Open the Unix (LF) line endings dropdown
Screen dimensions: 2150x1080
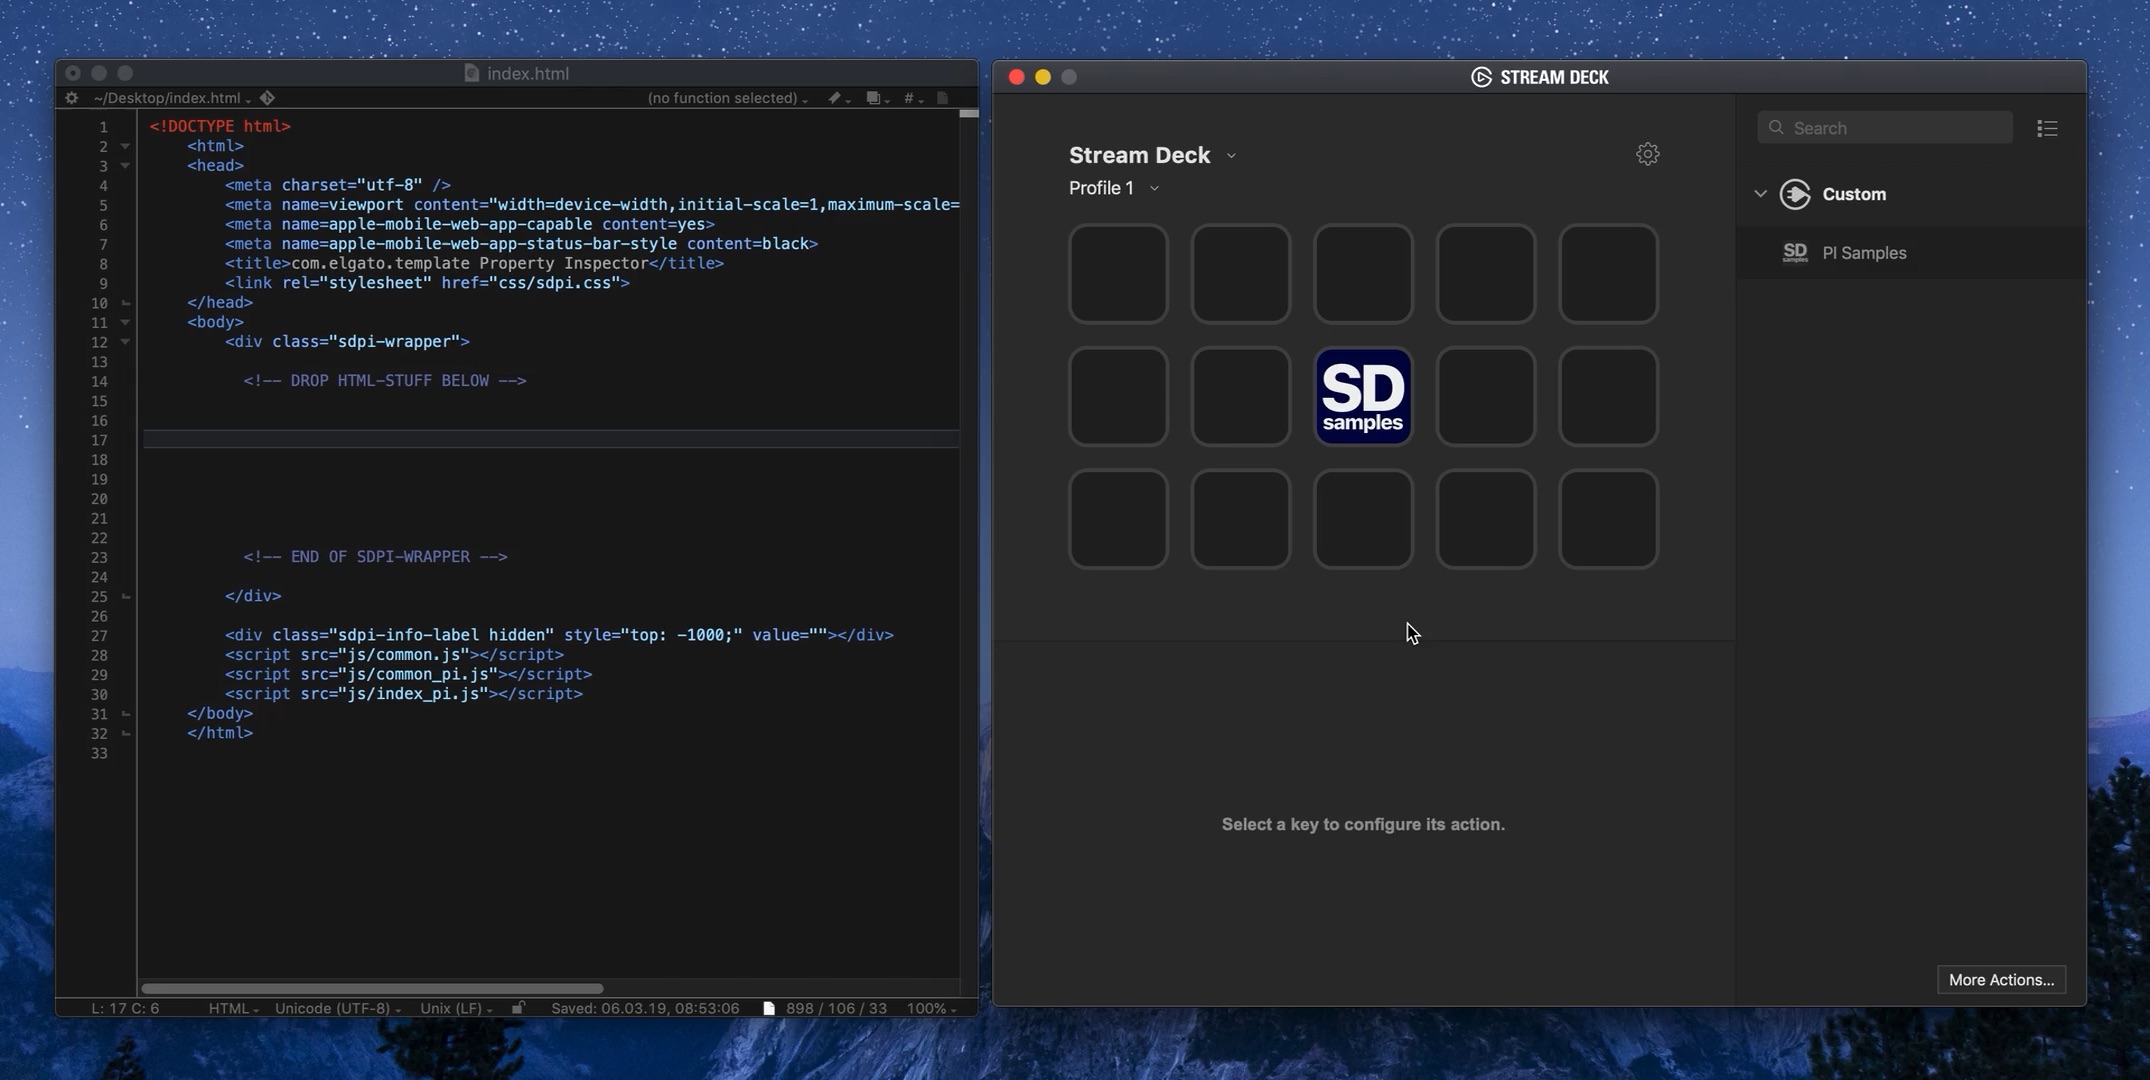pyautogui.click(x=456, y=1008)
